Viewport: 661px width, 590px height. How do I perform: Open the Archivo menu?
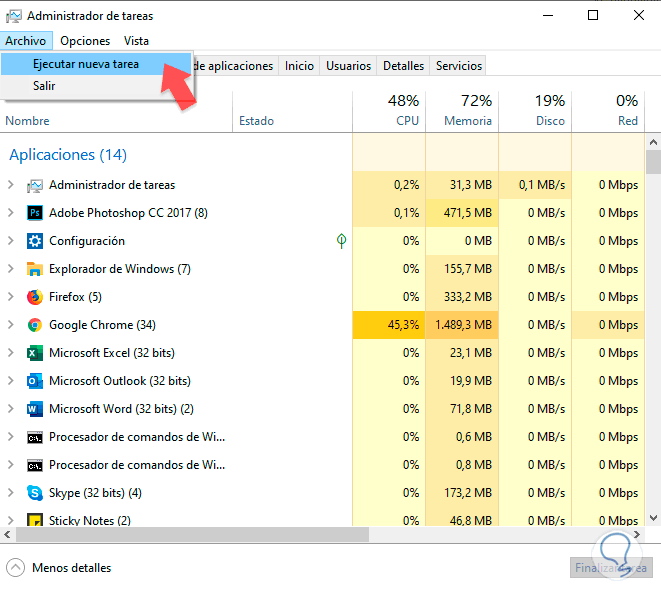pyautogui.click(x=26, y=41)
